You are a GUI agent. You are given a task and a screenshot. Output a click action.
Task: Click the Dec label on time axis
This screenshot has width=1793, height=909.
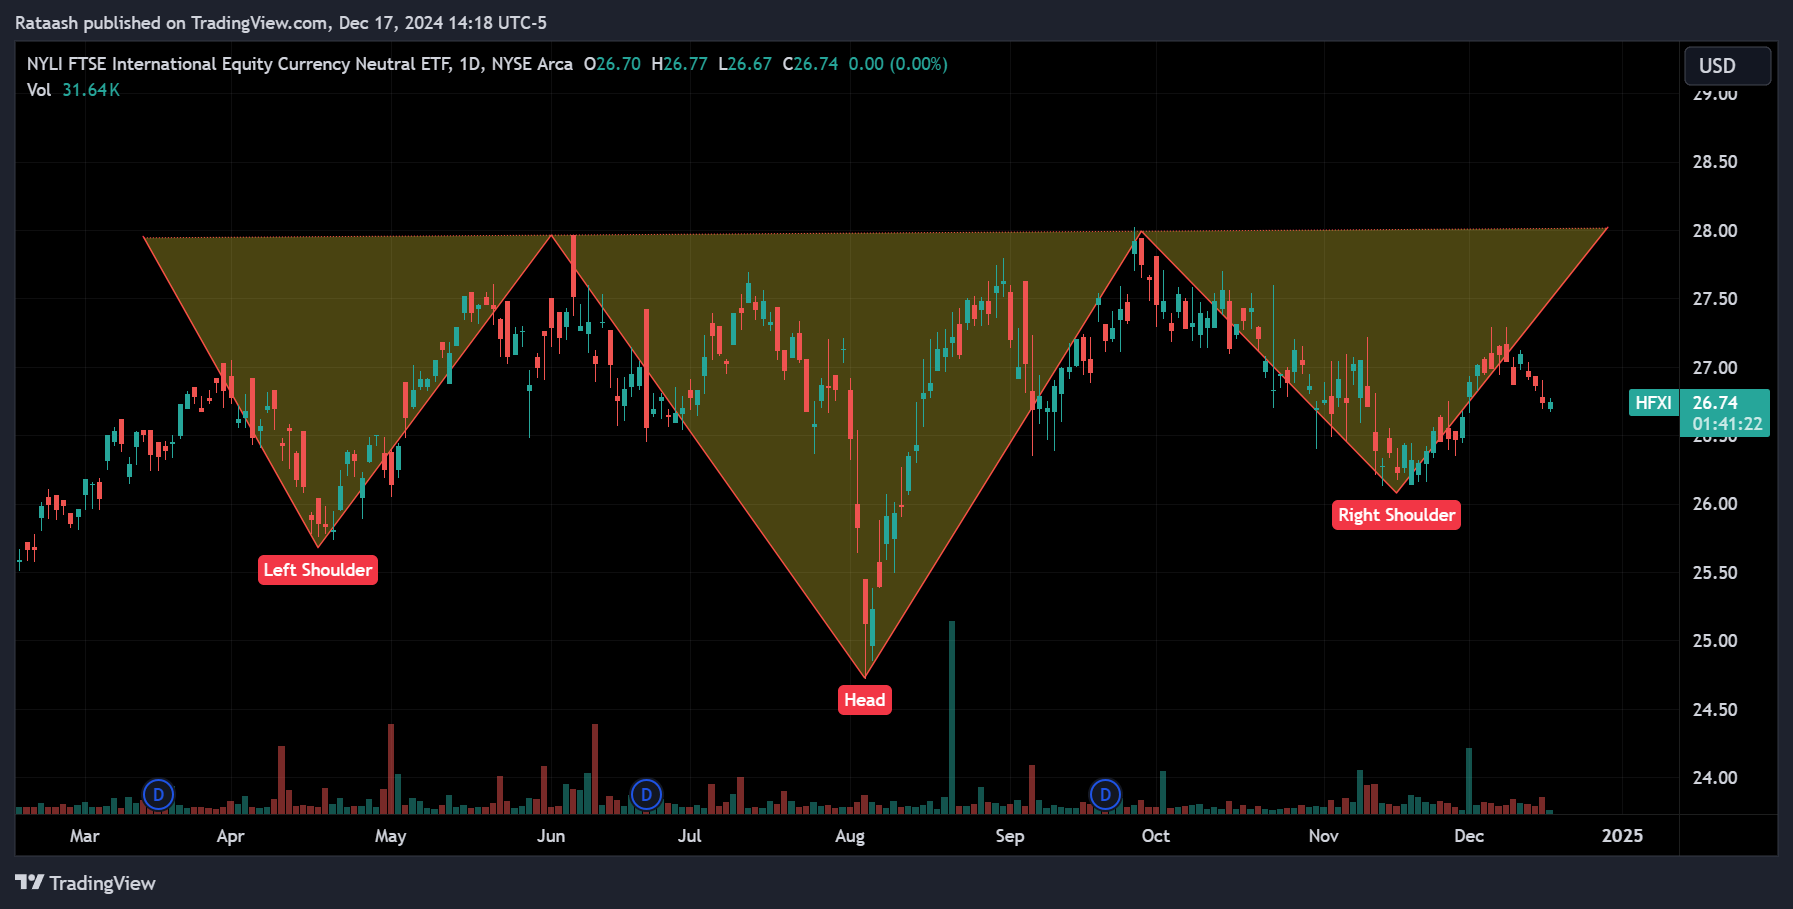[x=1469, y=836]
